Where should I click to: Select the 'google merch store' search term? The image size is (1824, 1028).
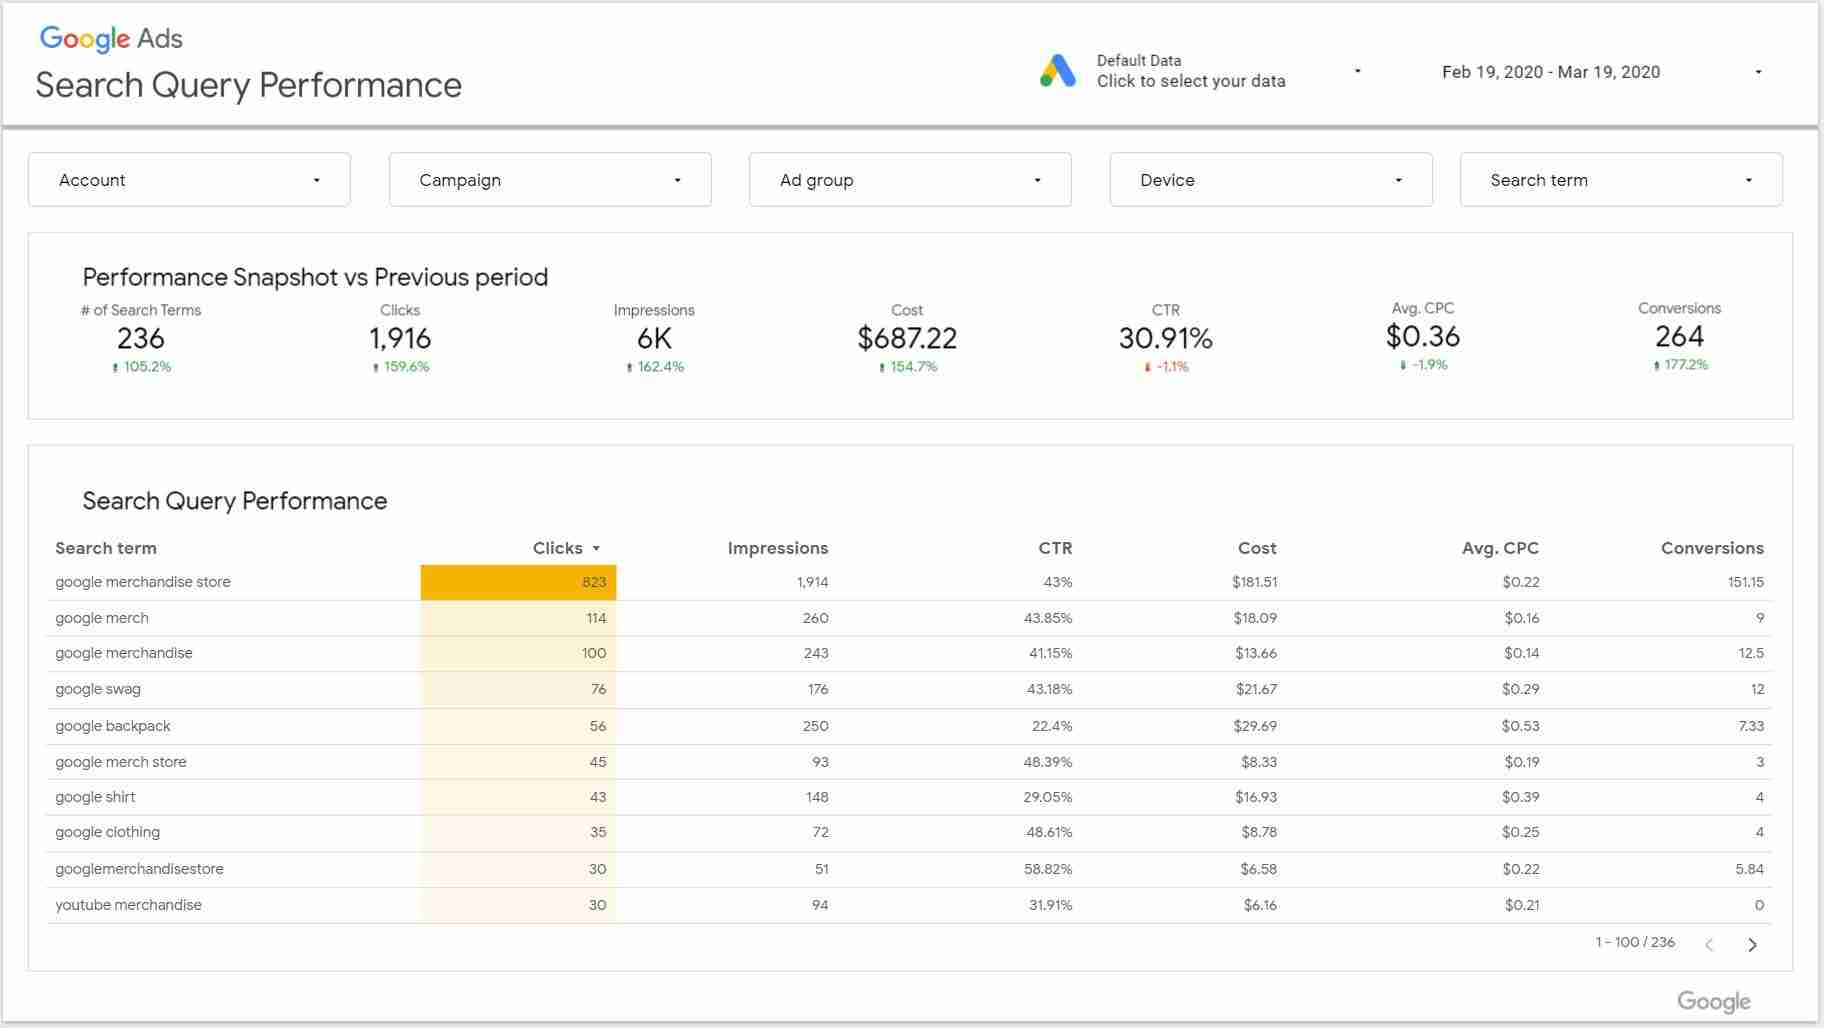pyautogui.click(x=120, y=762)
